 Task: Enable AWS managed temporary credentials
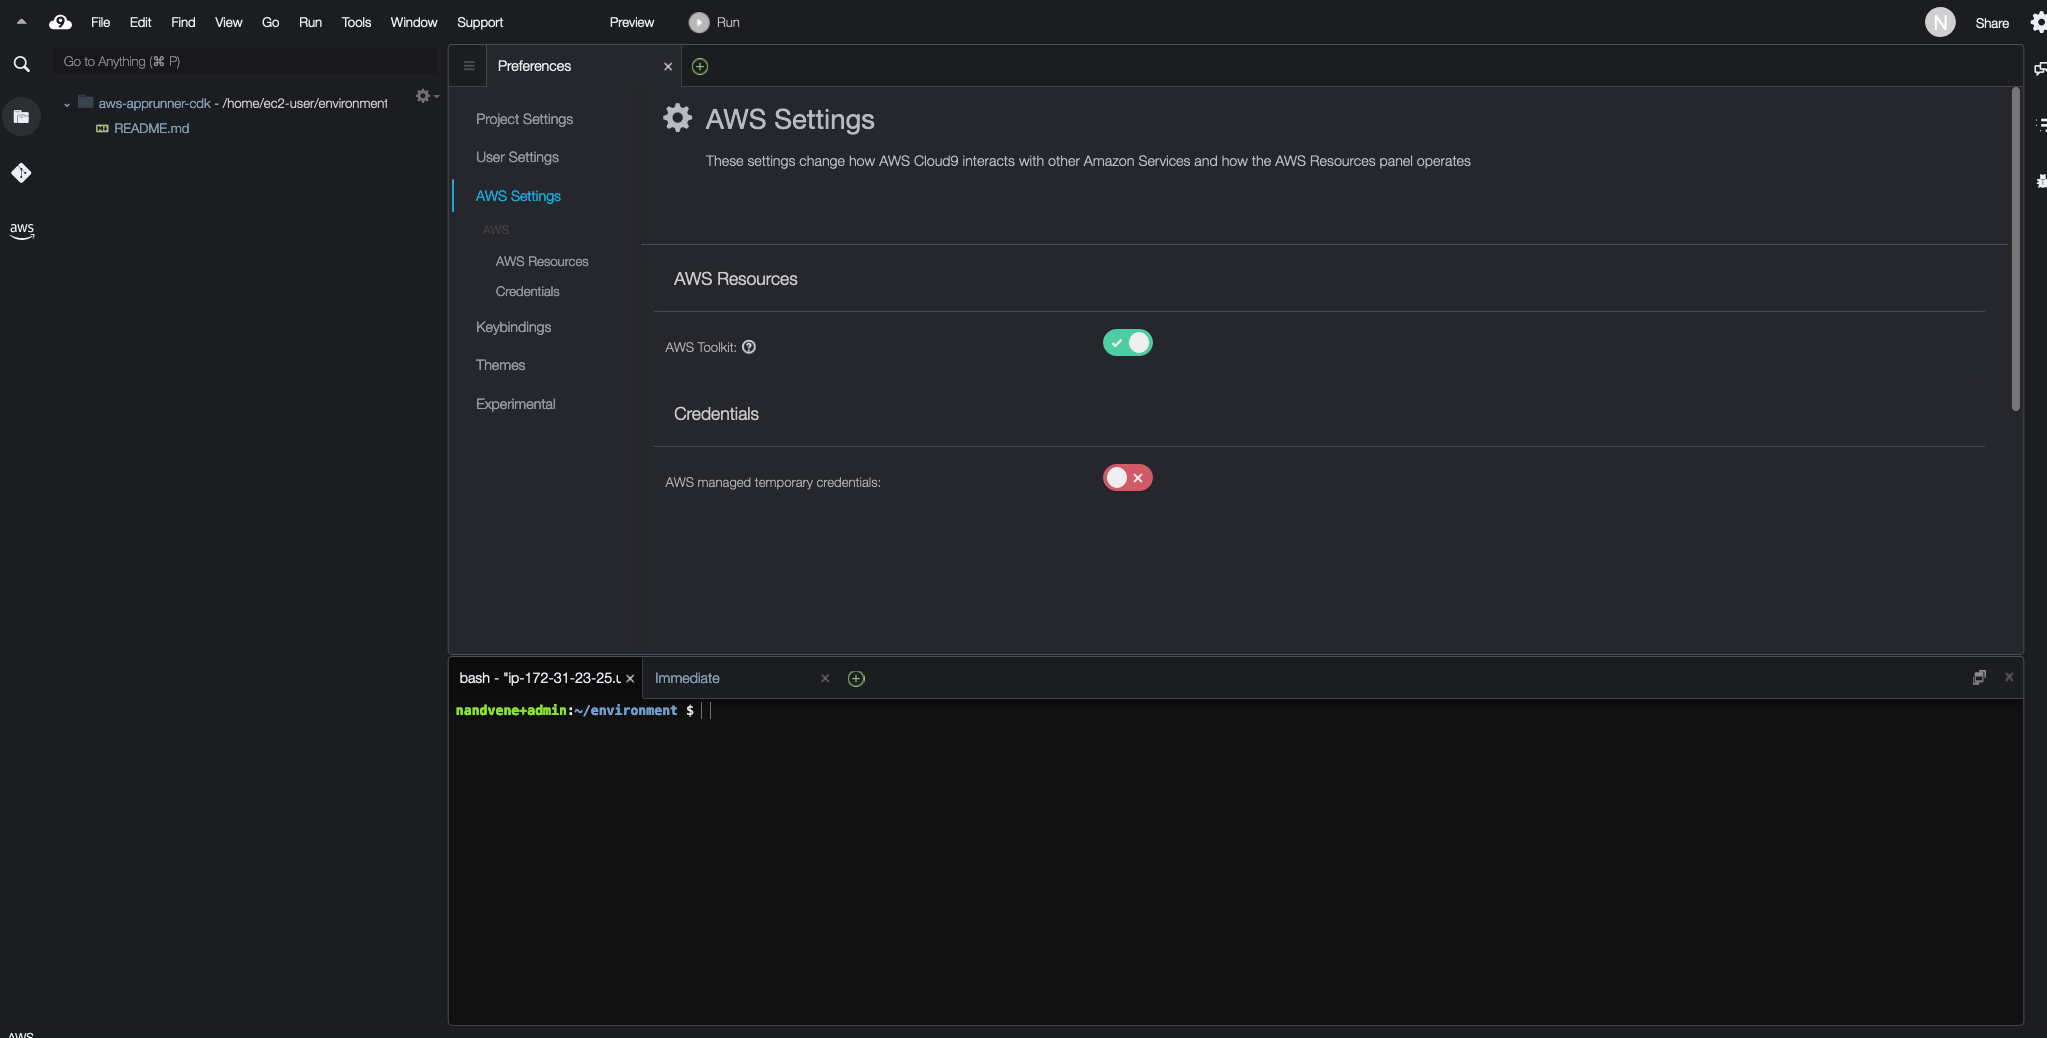coord(1128,477)
